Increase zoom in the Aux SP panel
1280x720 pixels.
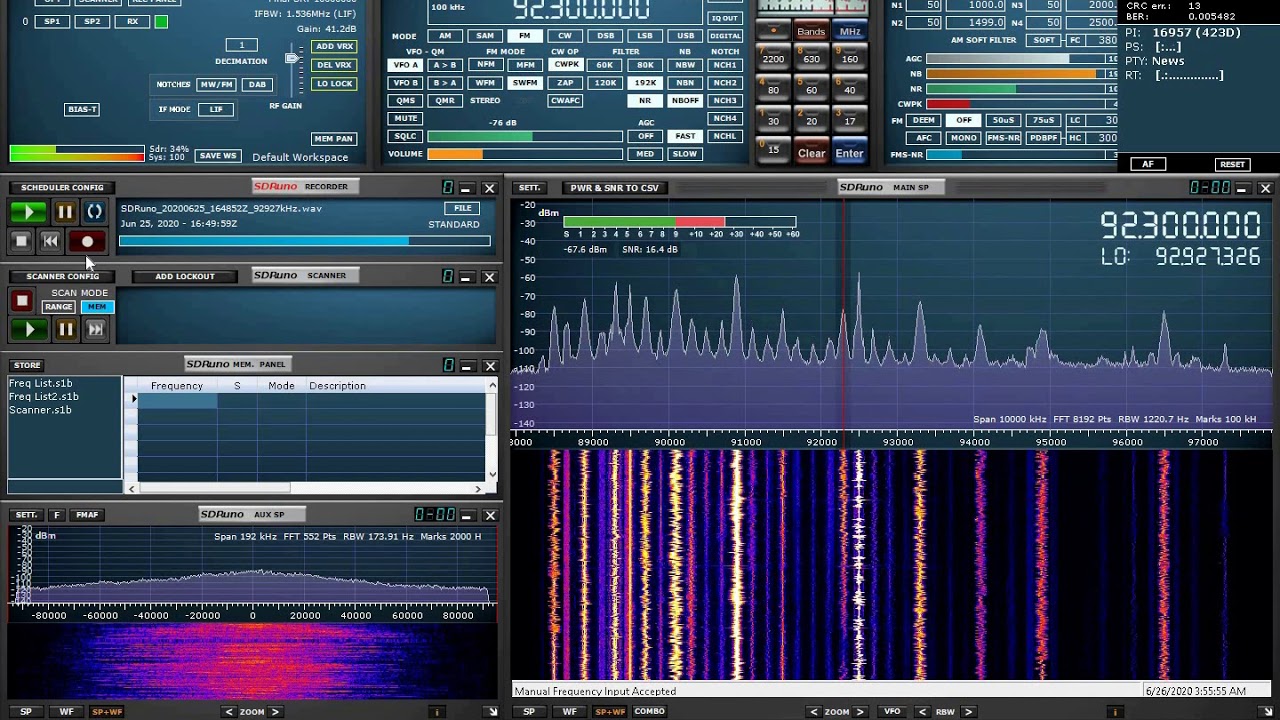(275, 712)
